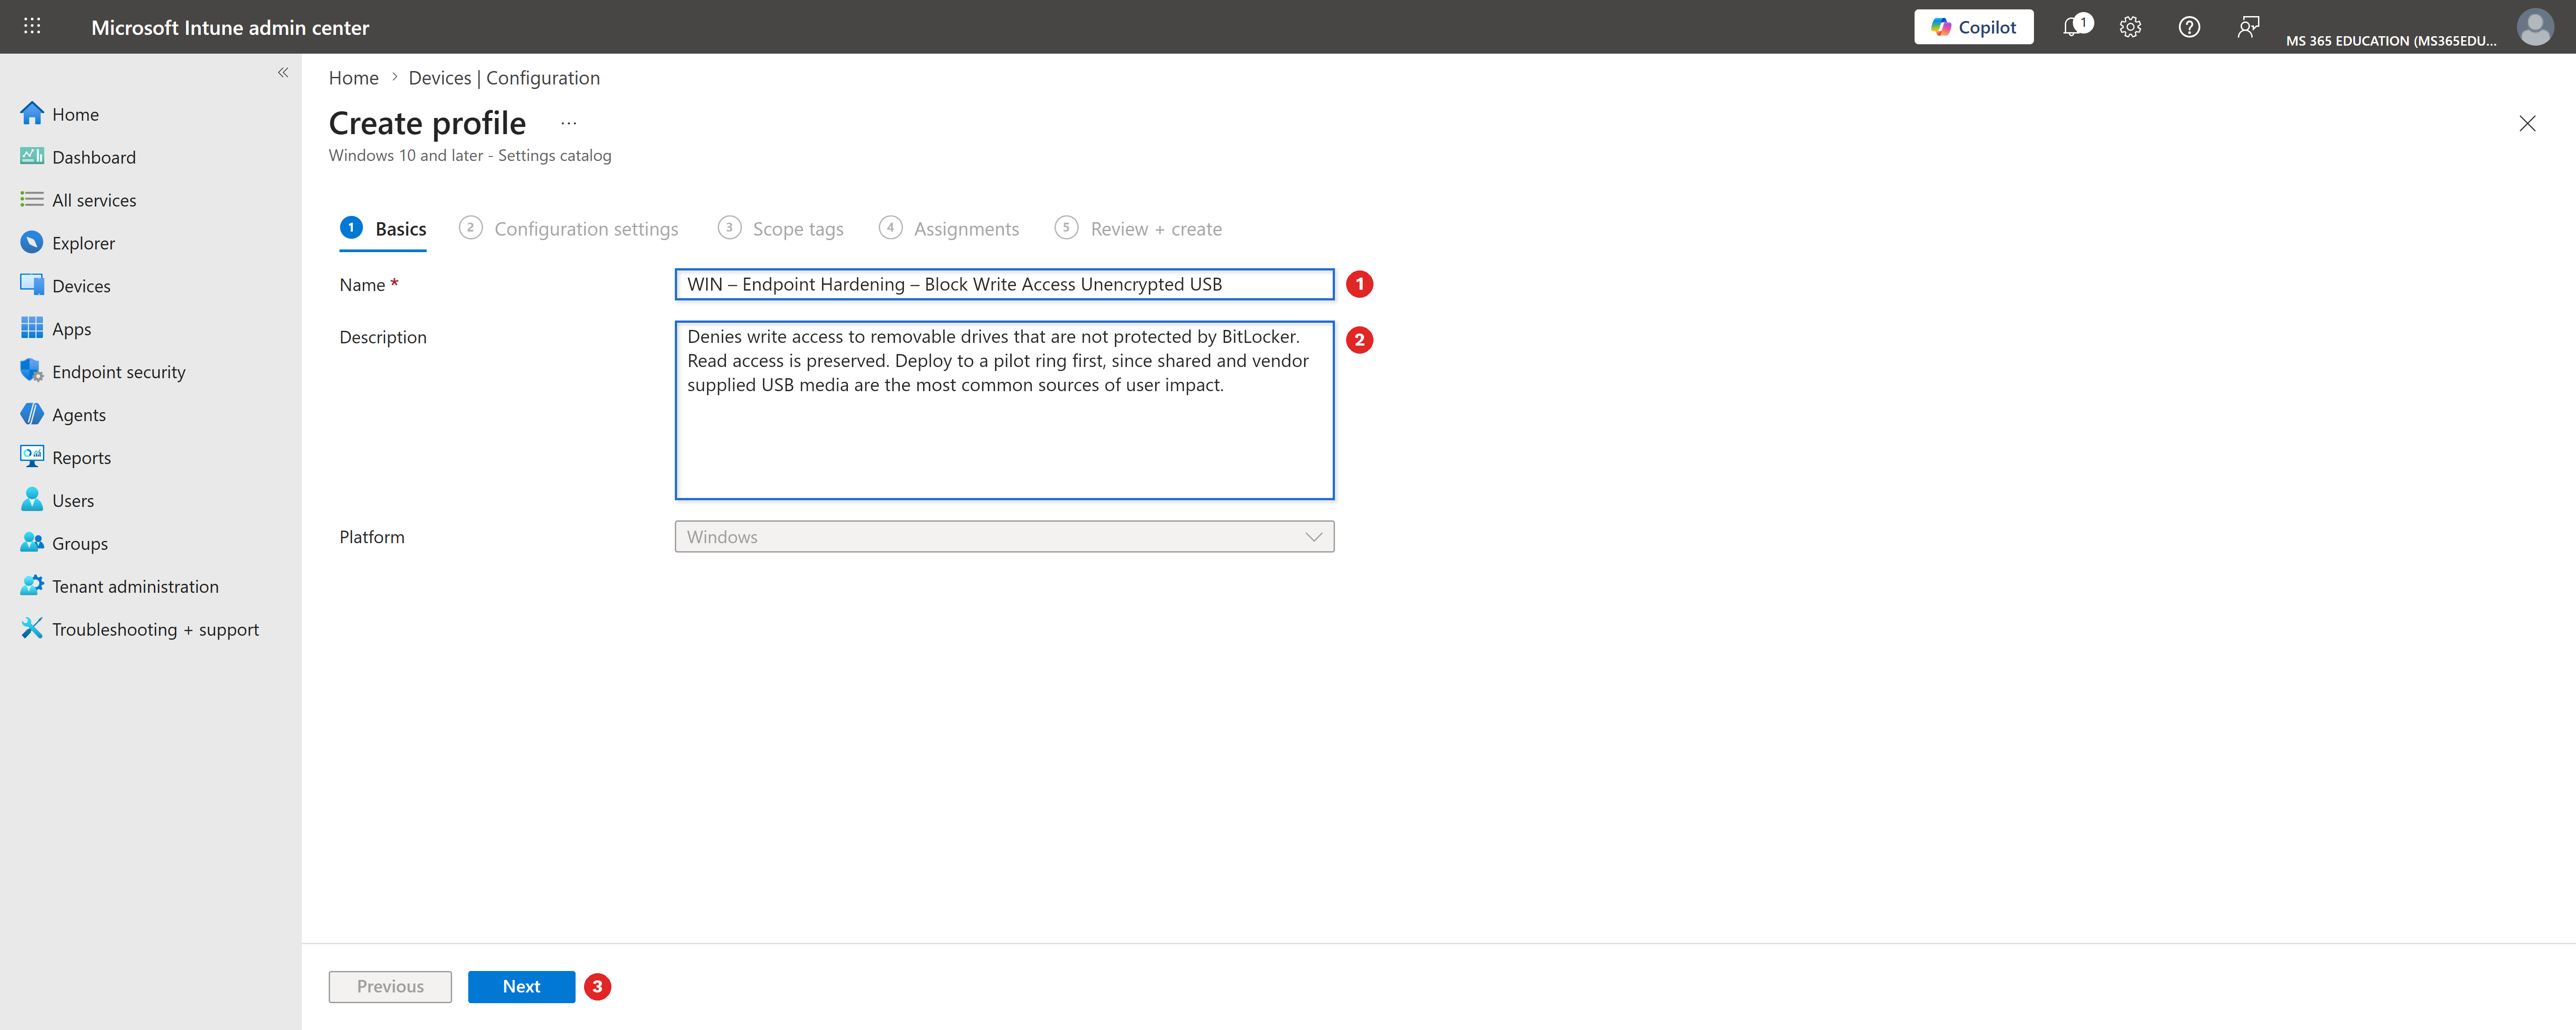Select the Scope tags step tab
Screen dimensions: 2576x1030
coord(781,229)
